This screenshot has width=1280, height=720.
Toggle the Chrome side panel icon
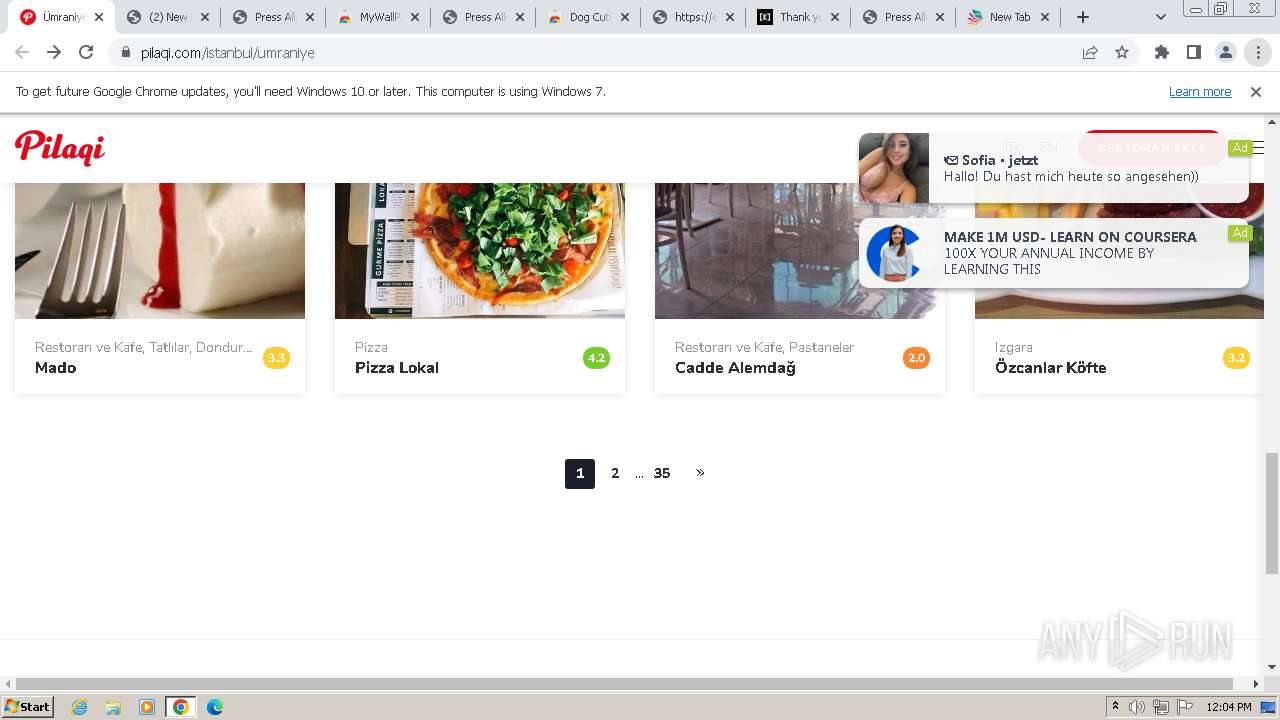click(1194, 53)
